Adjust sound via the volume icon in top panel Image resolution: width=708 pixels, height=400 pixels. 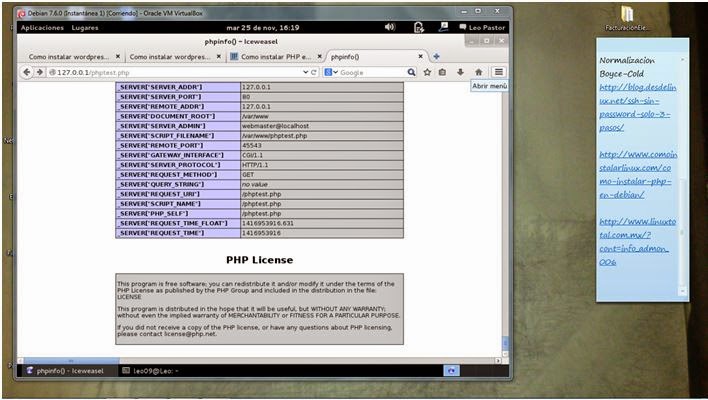click(x=390, y=27)
